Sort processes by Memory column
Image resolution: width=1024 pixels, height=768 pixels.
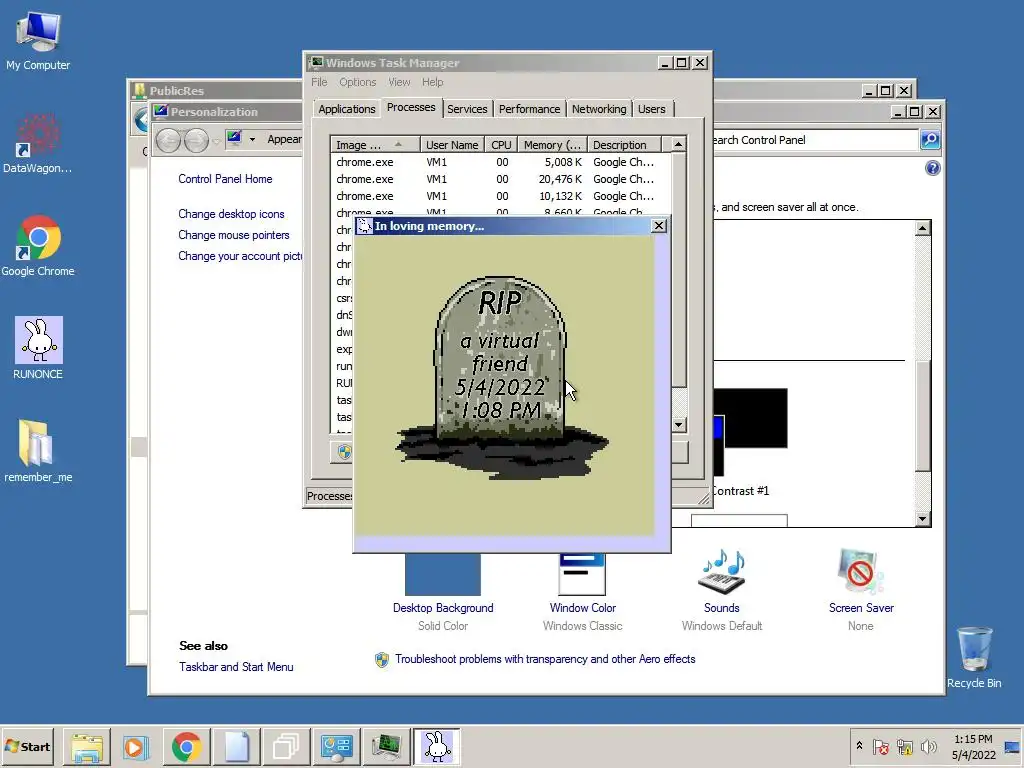[x=552, y=145]
